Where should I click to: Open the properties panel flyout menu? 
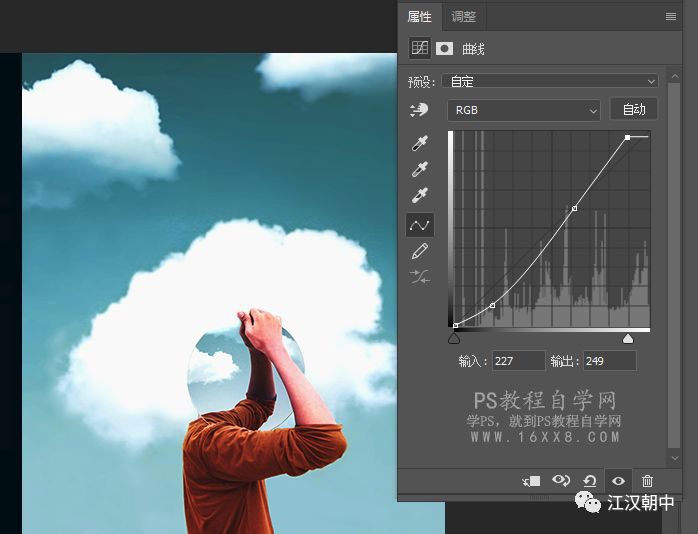(671, 17)
